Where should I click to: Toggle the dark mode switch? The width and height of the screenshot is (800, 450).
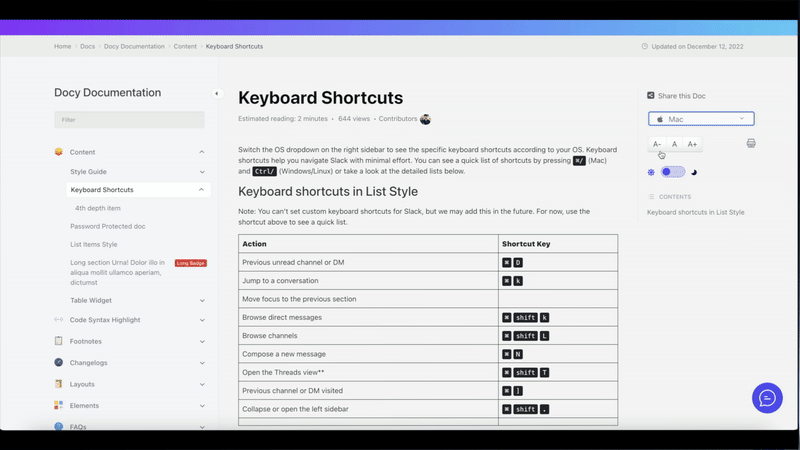(672, 172)
